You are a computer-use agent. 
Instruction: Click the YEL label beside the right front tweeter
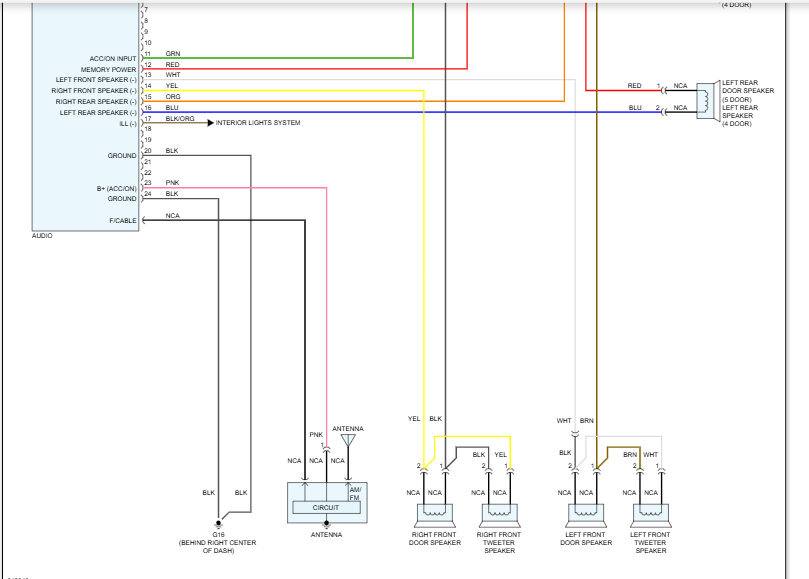pyautogui.click(x=500, y=455)
